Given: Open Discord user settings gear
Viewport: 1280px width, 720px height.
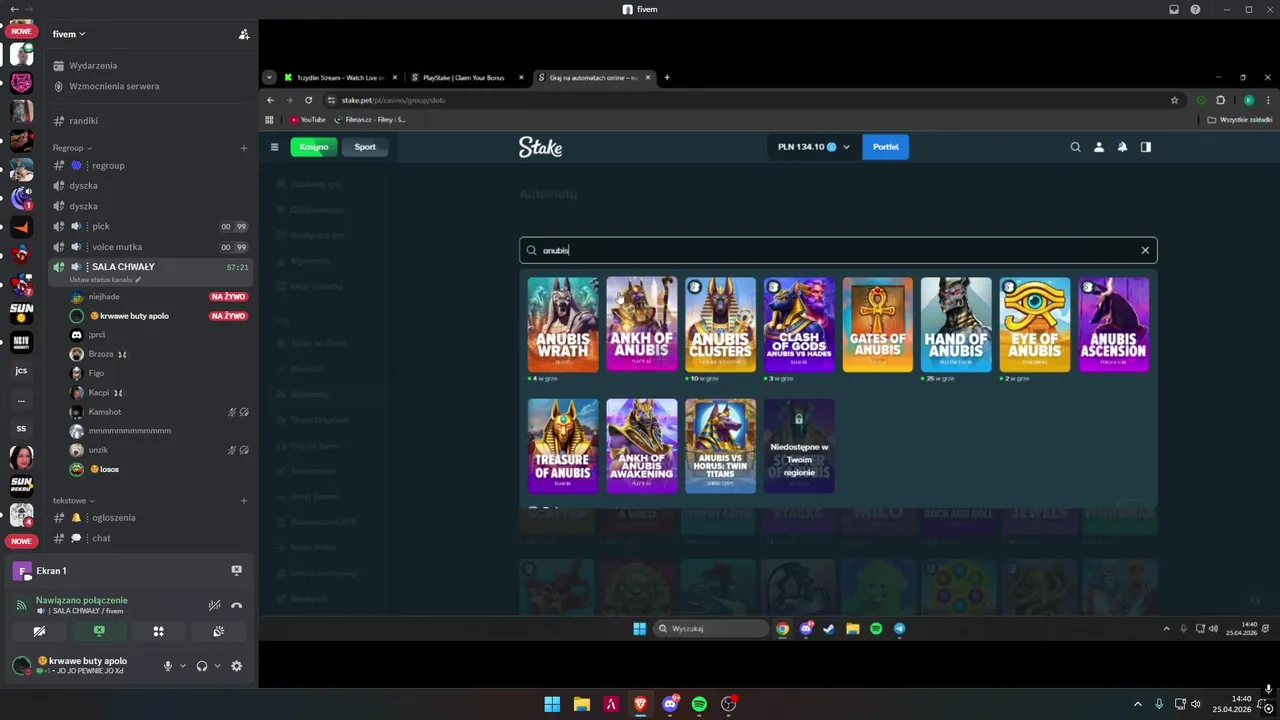Looking at the screenshot, I should pos(236,666).
